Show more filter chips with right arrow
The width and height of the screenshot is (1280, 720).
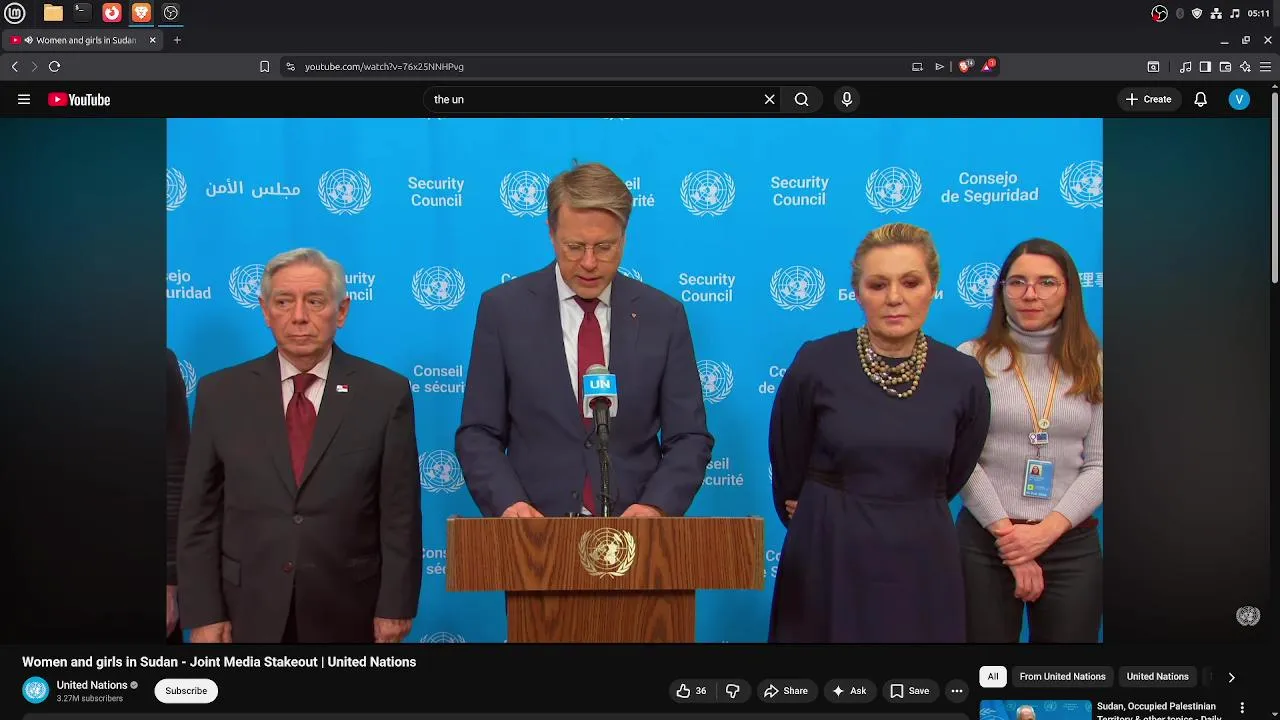tap(1231, 677)
